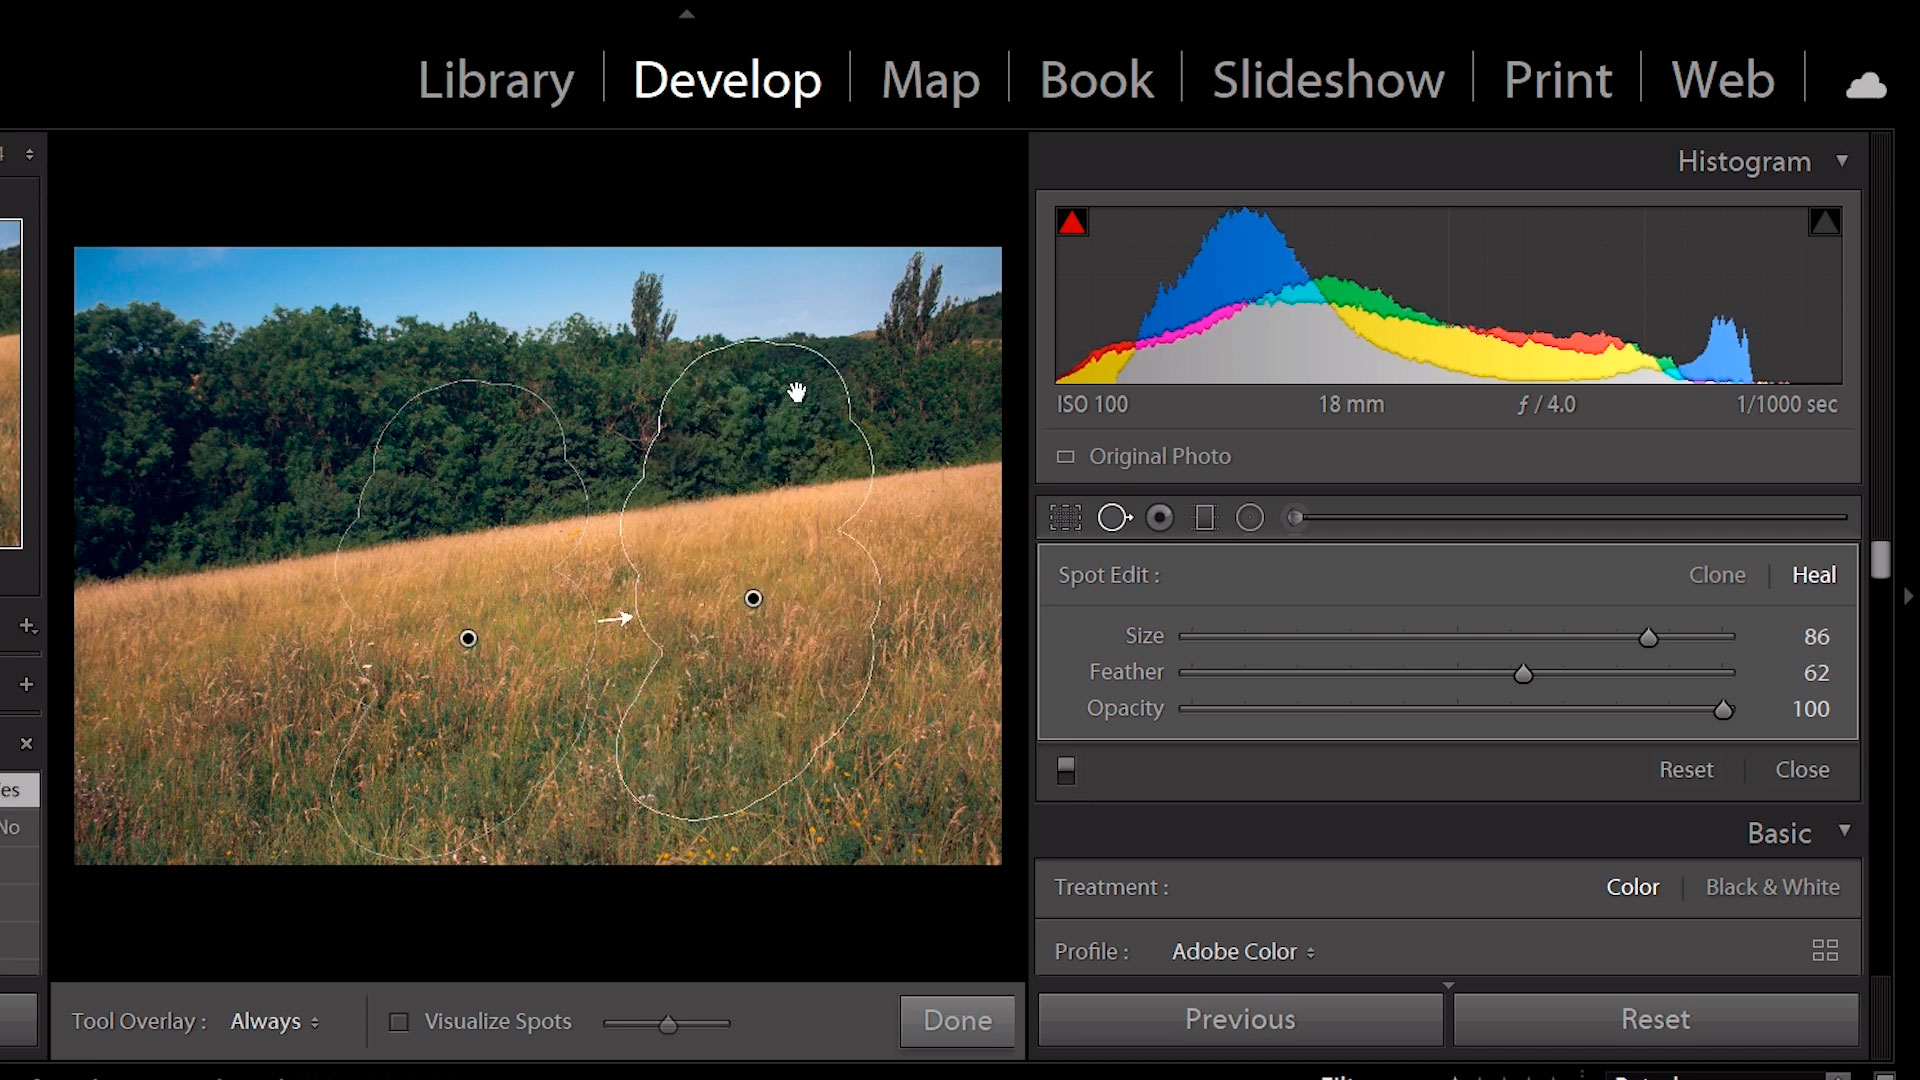This screenshot has width=1920, height=1080.
Task: Open the Tool Overlay dropdown menu
Action: [272, 1021]
